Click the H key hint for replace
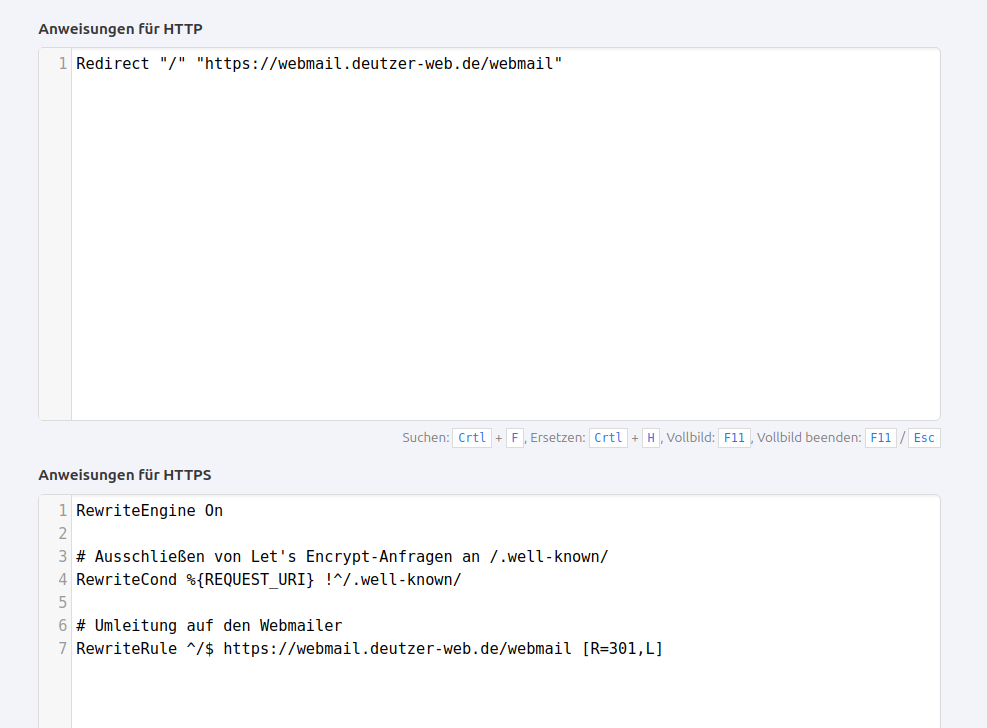 click(651, 438)
